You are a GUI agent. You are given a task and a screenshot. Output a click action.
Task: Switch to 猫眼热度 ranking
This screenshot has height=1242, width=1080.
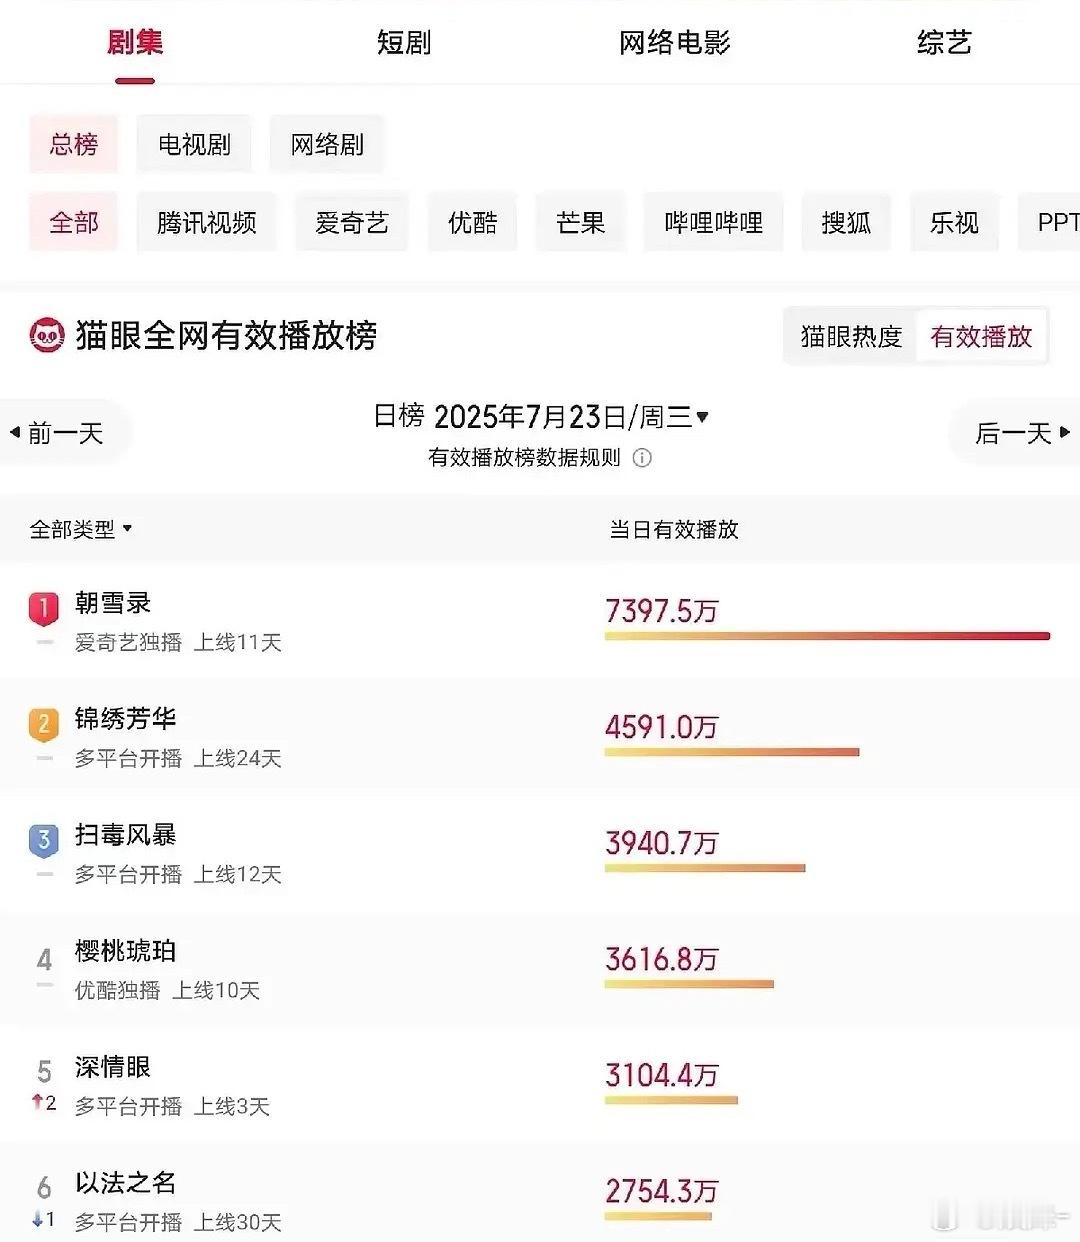[x=851, y=337]
